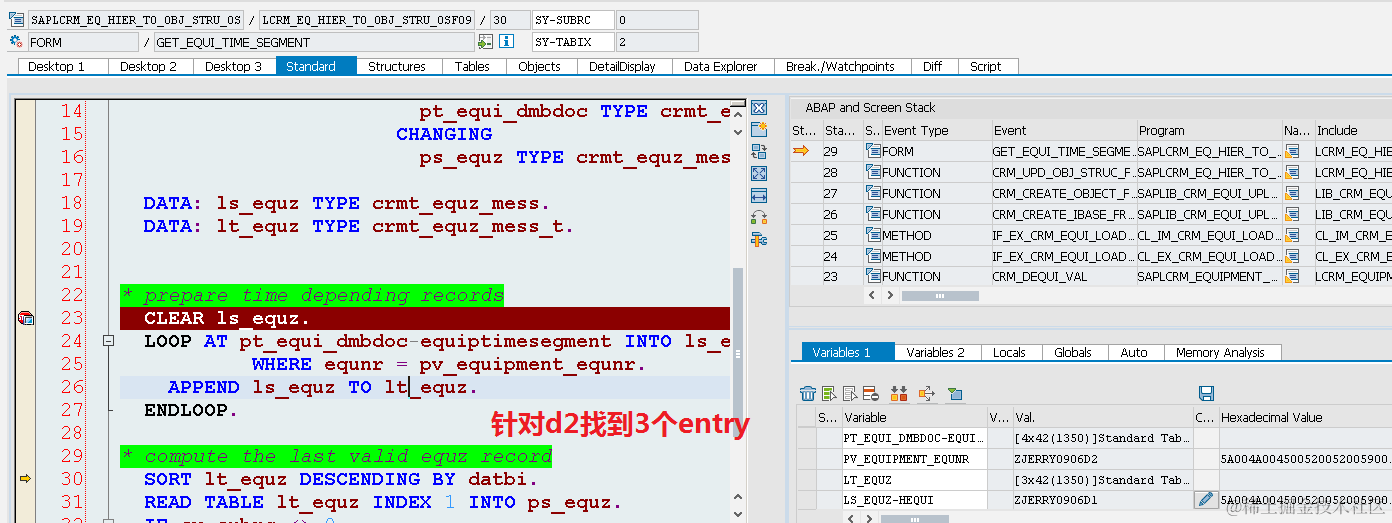
Task: Click stack row 28 CRM_UPD_OBJ_STRUC_F event cell
Action: (x=1063, y=172)
